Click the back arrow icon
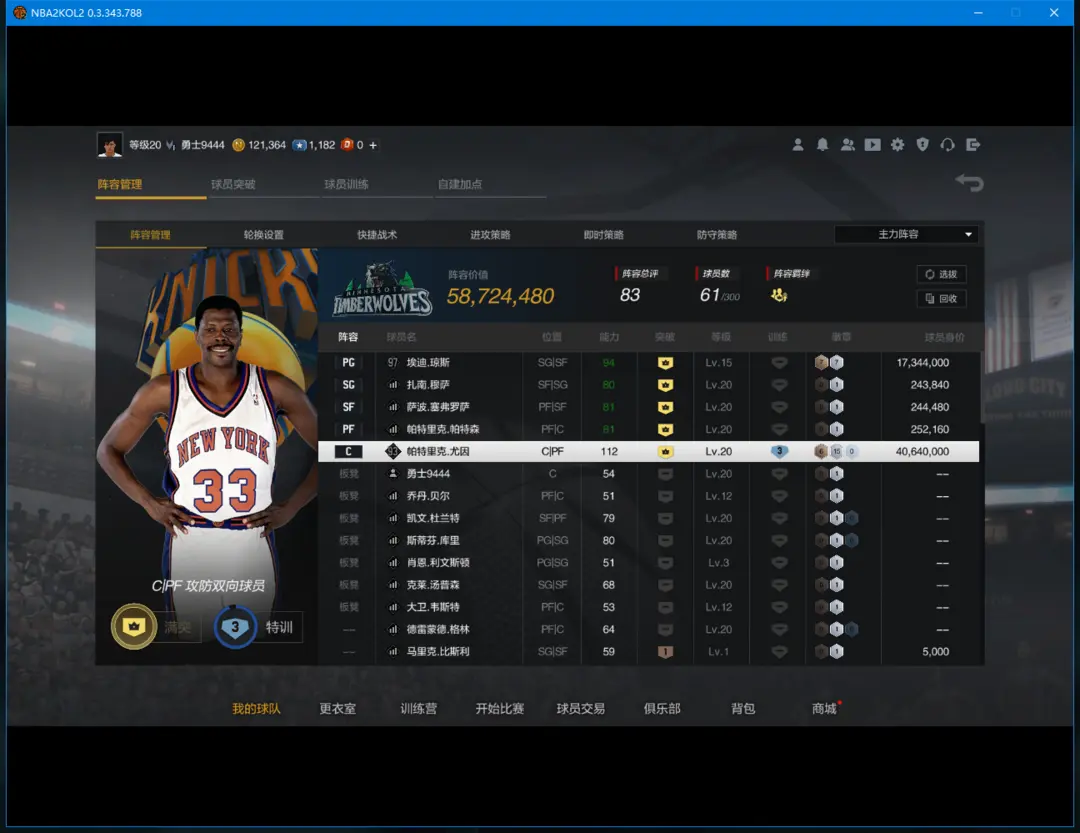The image size is (1080, 833). [969, 183]
